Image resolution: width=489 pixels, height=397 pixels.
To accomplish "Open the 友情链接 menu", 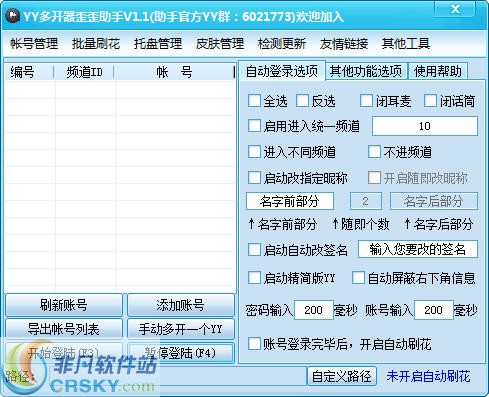I will pos(344,44).
